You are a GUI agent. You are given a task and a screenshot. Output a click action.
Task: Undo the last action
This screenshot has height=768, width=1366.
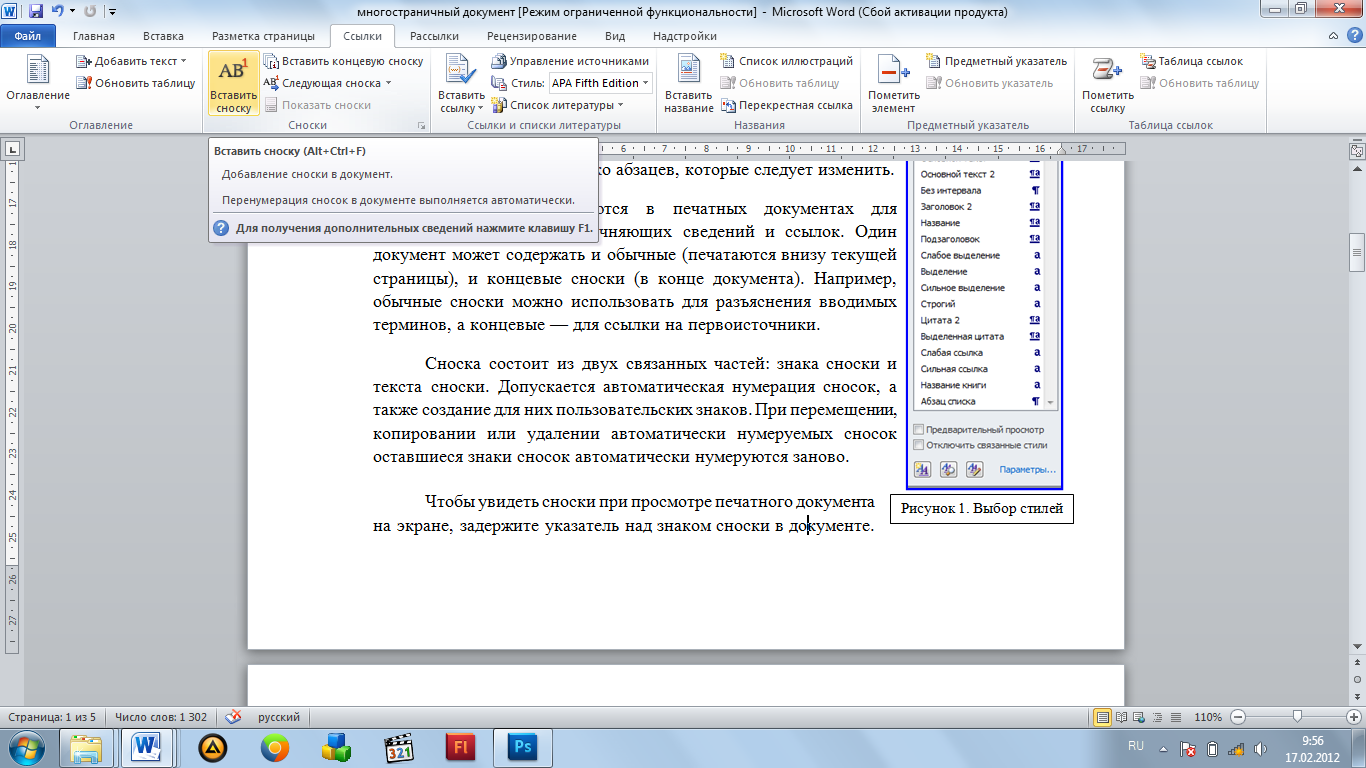tap(58, 12)
